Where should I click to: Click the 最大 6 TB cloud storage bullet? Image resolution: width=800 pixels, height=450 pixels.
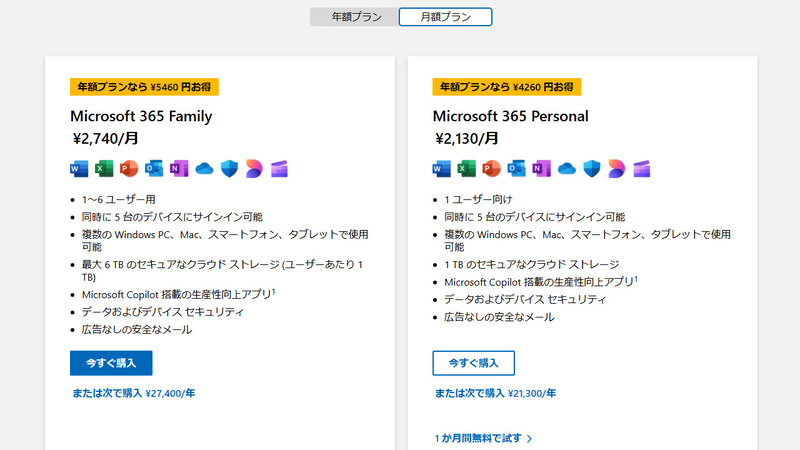pos(222,270)
